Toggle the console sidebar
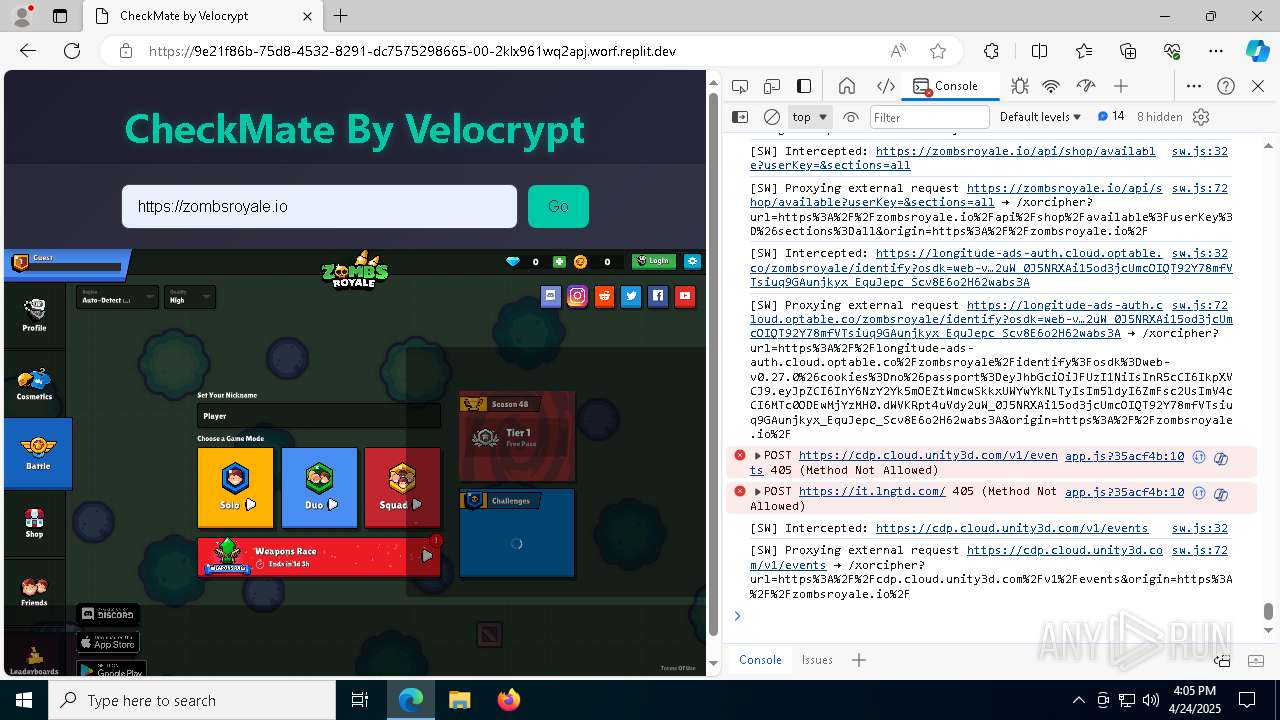The image size is (1280, 720). coord(740,117)
